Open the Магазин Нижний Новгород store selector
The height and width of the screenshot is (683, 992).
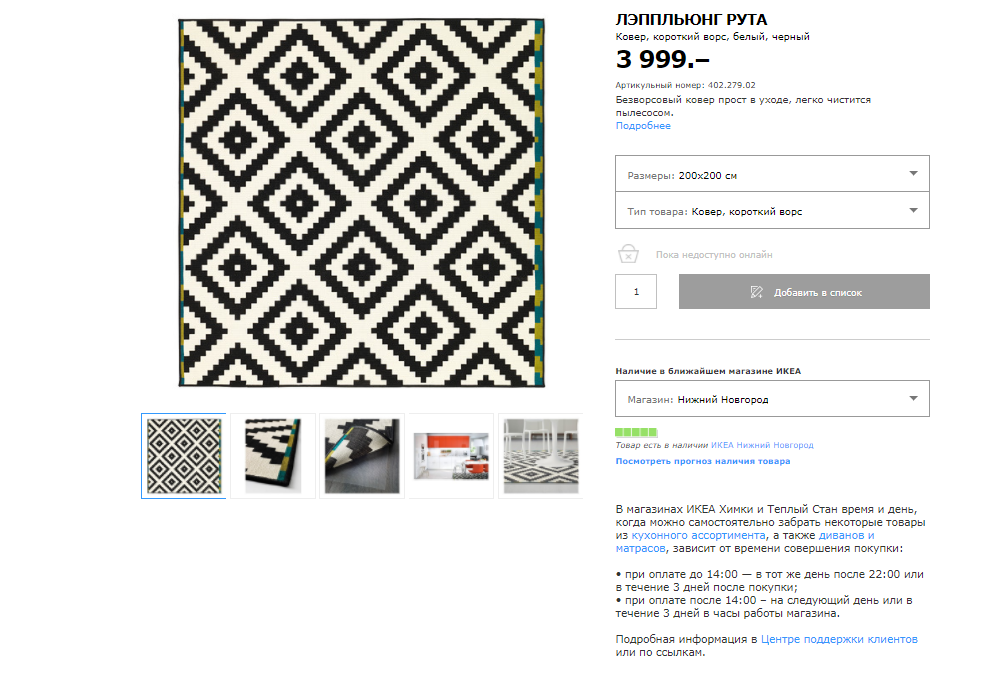772,398
